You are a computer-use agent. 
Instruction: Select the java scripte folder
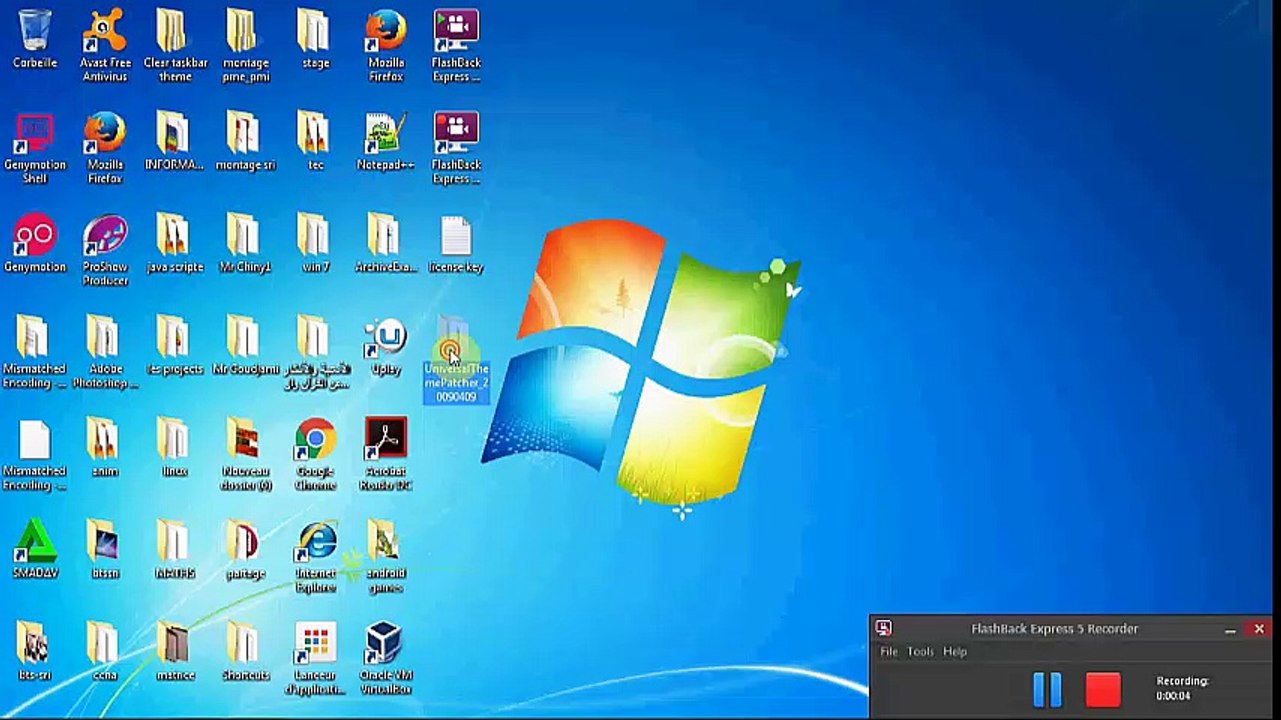pyautogui.click(x=175, y=242)
